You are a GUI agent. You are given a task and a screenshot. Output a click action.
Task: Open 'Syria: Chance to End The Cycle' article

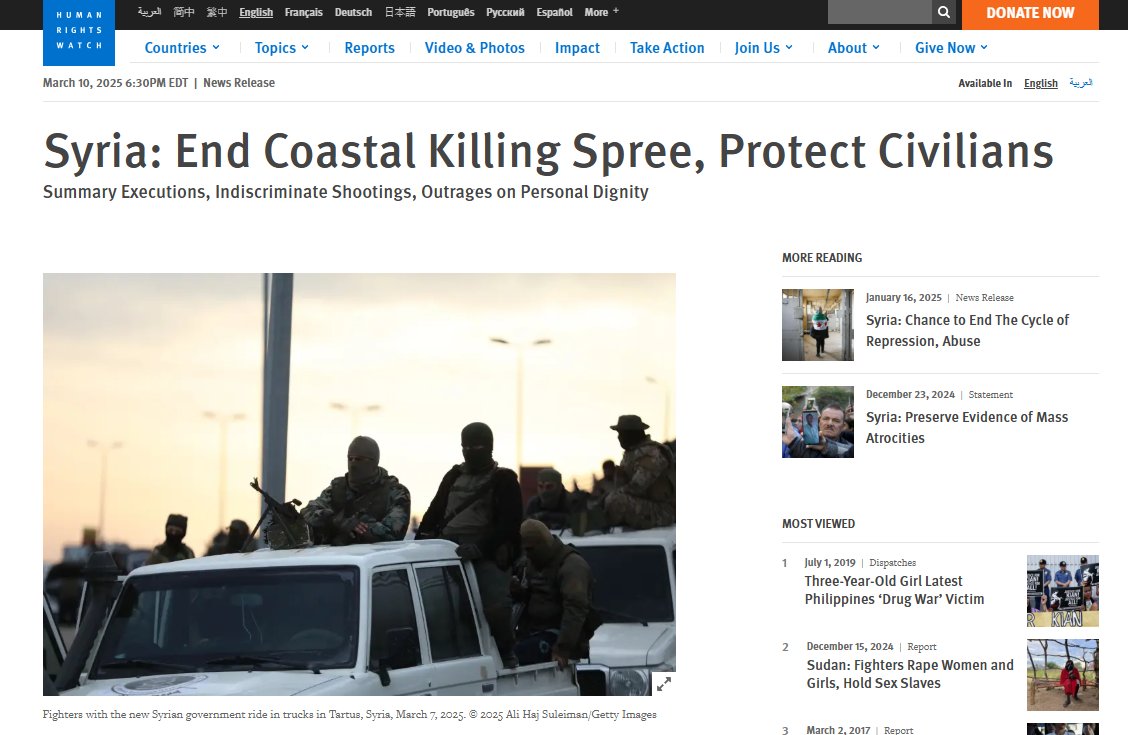coord(968,330)
